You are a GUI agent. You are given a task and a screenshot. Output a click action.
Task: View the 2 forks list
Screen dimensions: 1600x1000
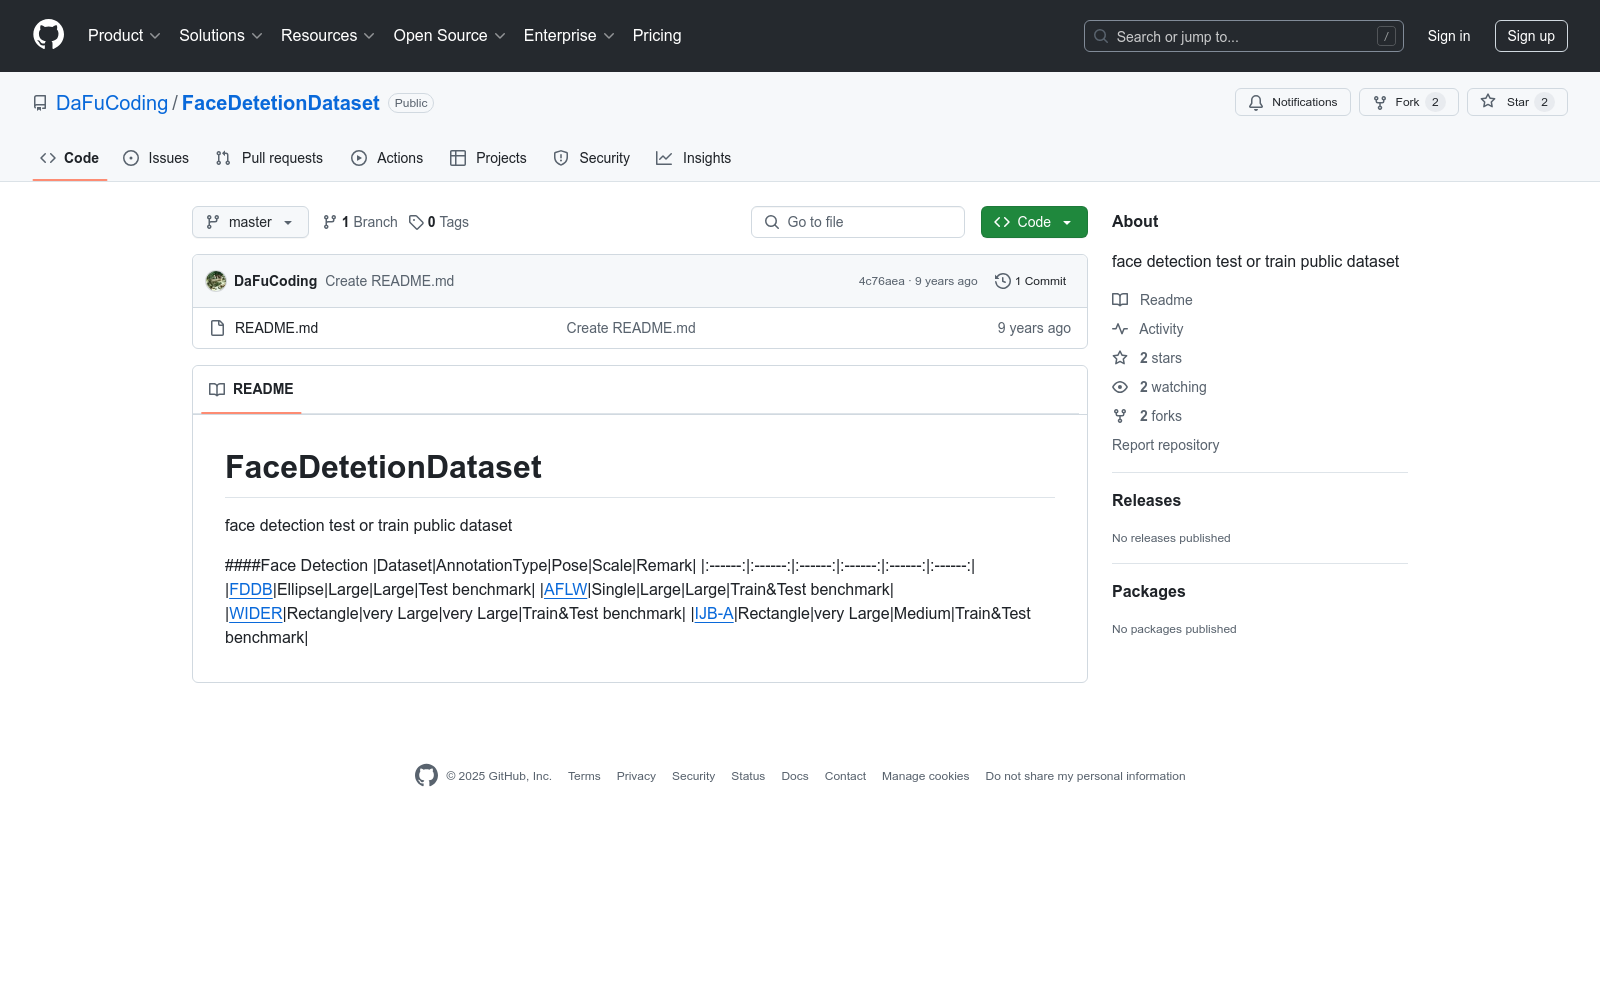point(1148,416)
